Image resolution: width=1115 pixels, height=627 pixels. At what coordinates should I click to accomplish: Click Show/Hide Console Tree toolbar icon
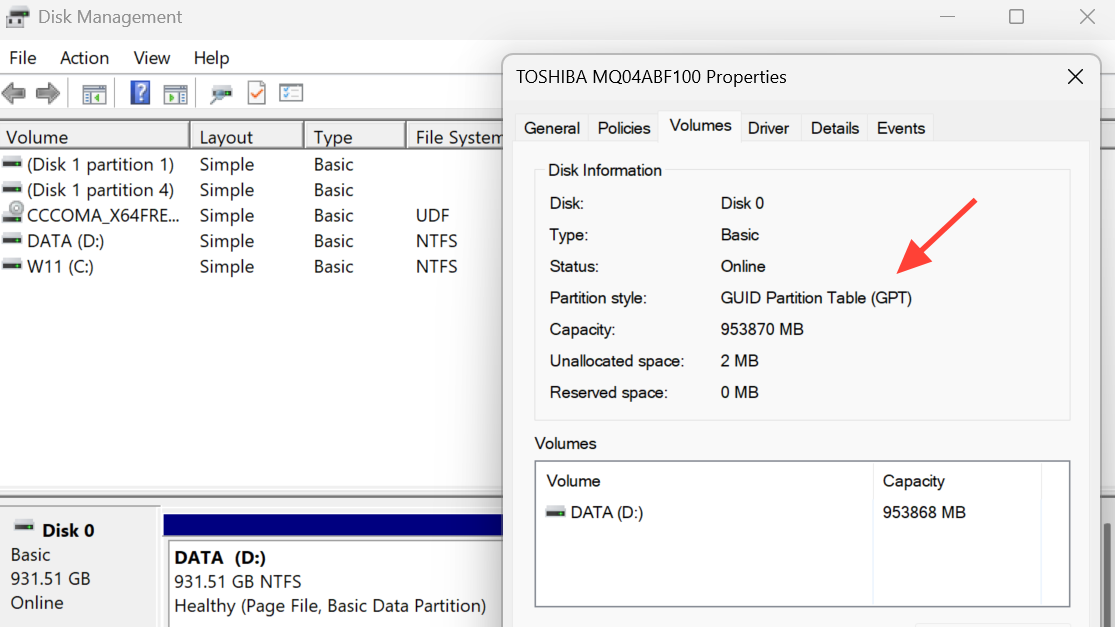[x=94, y=94]
